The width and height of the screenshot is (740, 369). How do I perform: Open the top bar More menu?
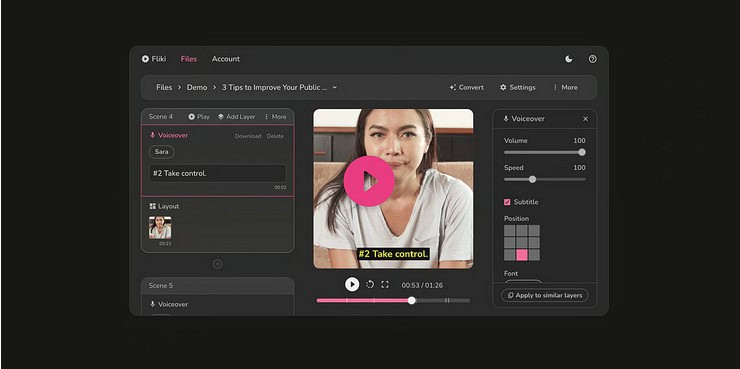[565, 87]
